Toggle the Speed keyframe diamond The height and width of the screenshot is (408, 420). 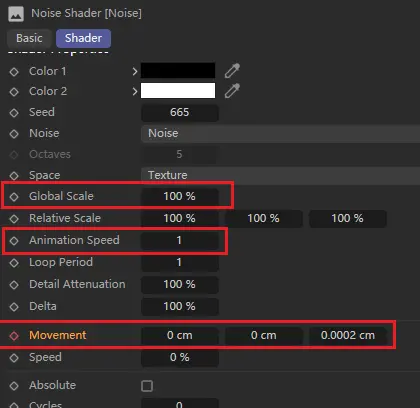pyautogui.click(x=14, y=358)
